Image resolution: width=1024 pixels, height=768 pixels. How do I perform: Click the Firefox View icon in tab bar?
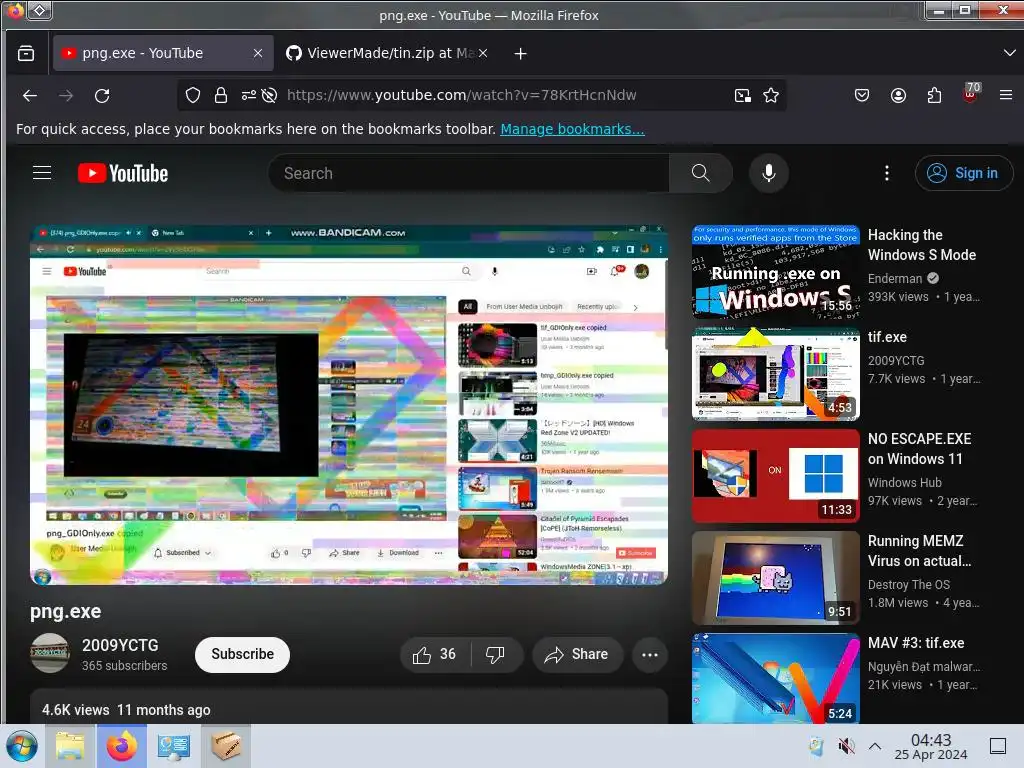tap(26, 54)
